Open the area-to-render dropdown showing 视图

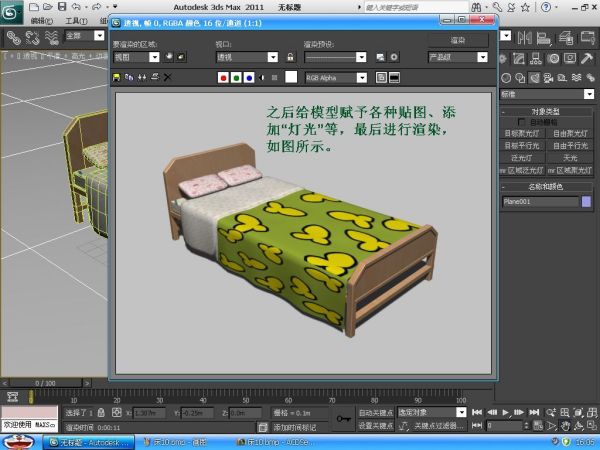click(x=136, y=57)
